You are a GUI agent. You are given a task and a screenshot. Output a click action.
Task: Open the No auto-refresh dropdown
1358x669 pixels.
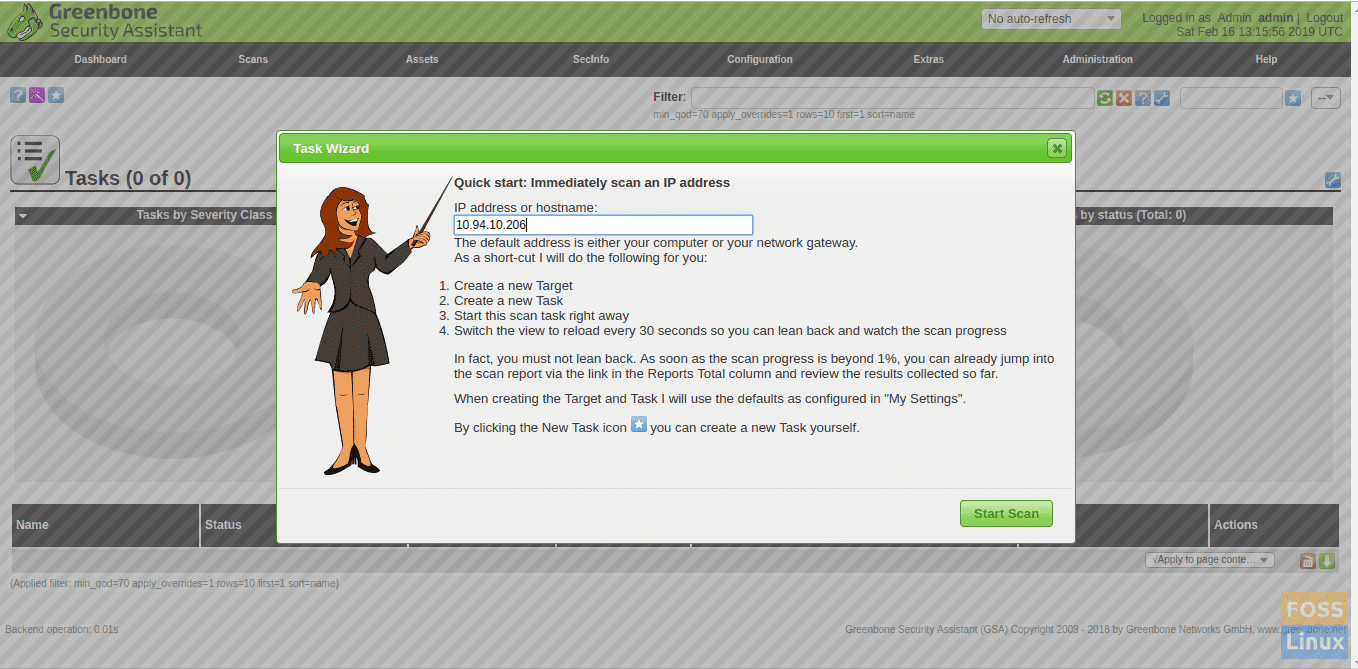pyautogui.click(x=1051, y=19)
